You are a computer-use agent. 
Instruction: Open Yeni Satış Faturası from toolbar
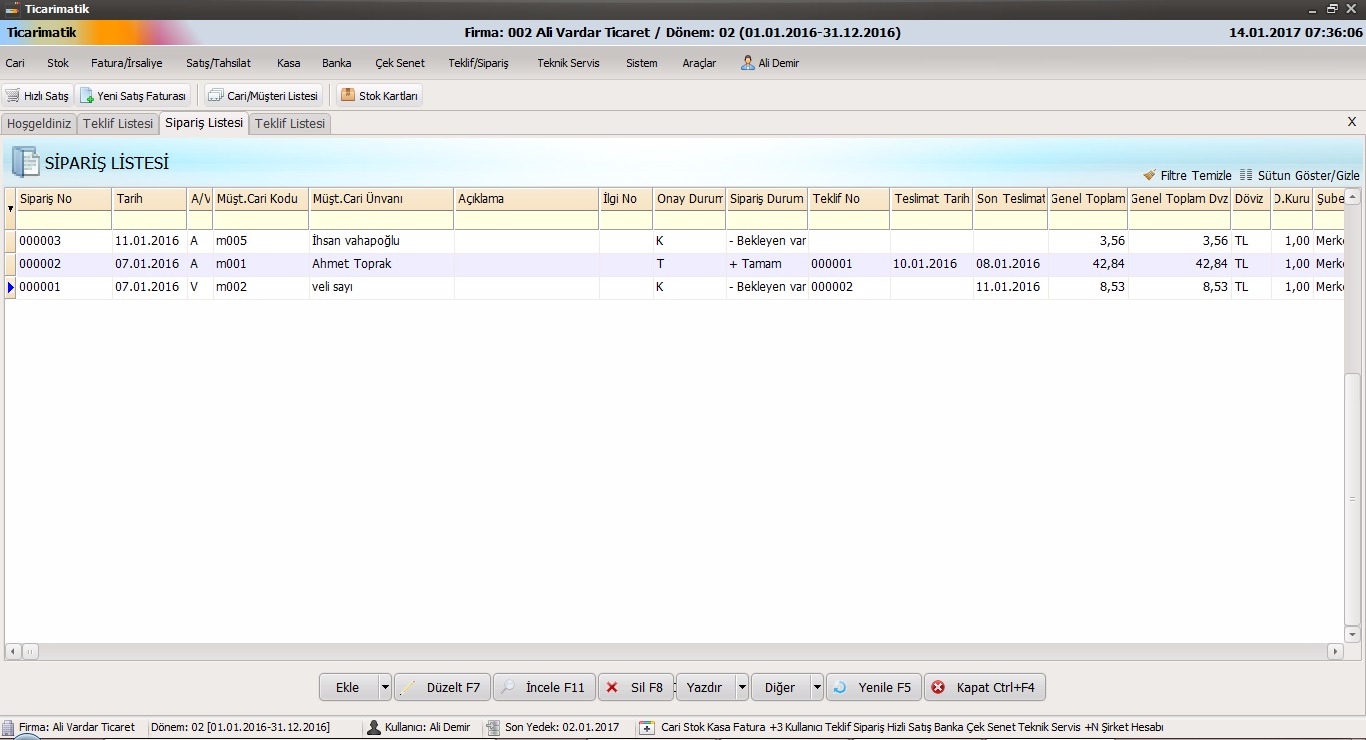pos(88,96)
